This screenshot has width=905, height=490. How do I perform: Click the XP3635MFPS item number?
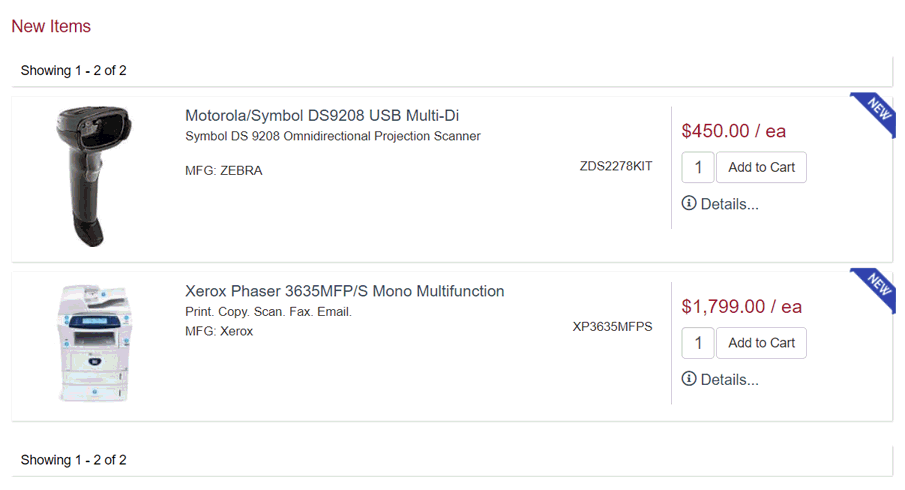[x=612, y=326]
